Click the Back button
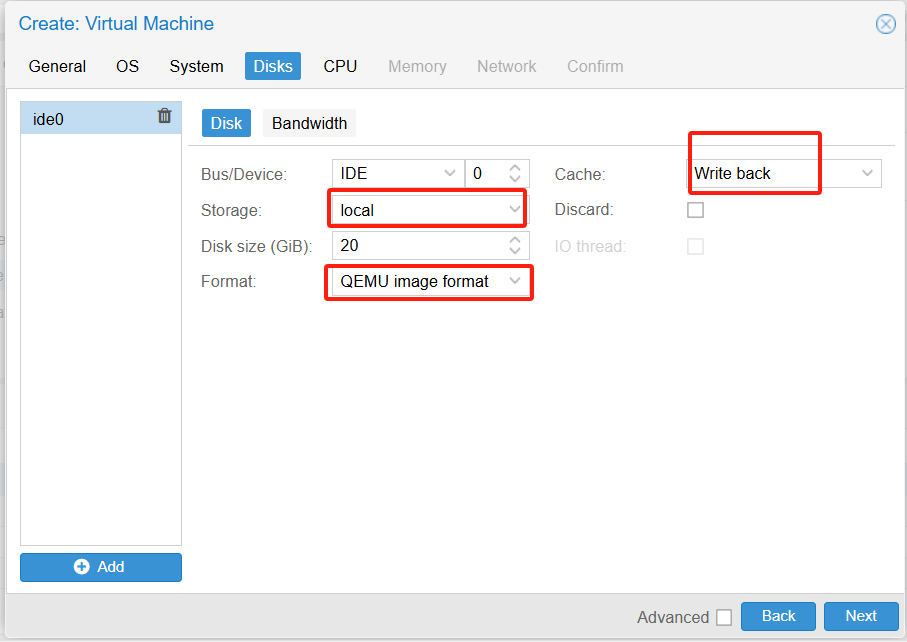The width and height of the screenshot is (907, 642). (778, 616)
